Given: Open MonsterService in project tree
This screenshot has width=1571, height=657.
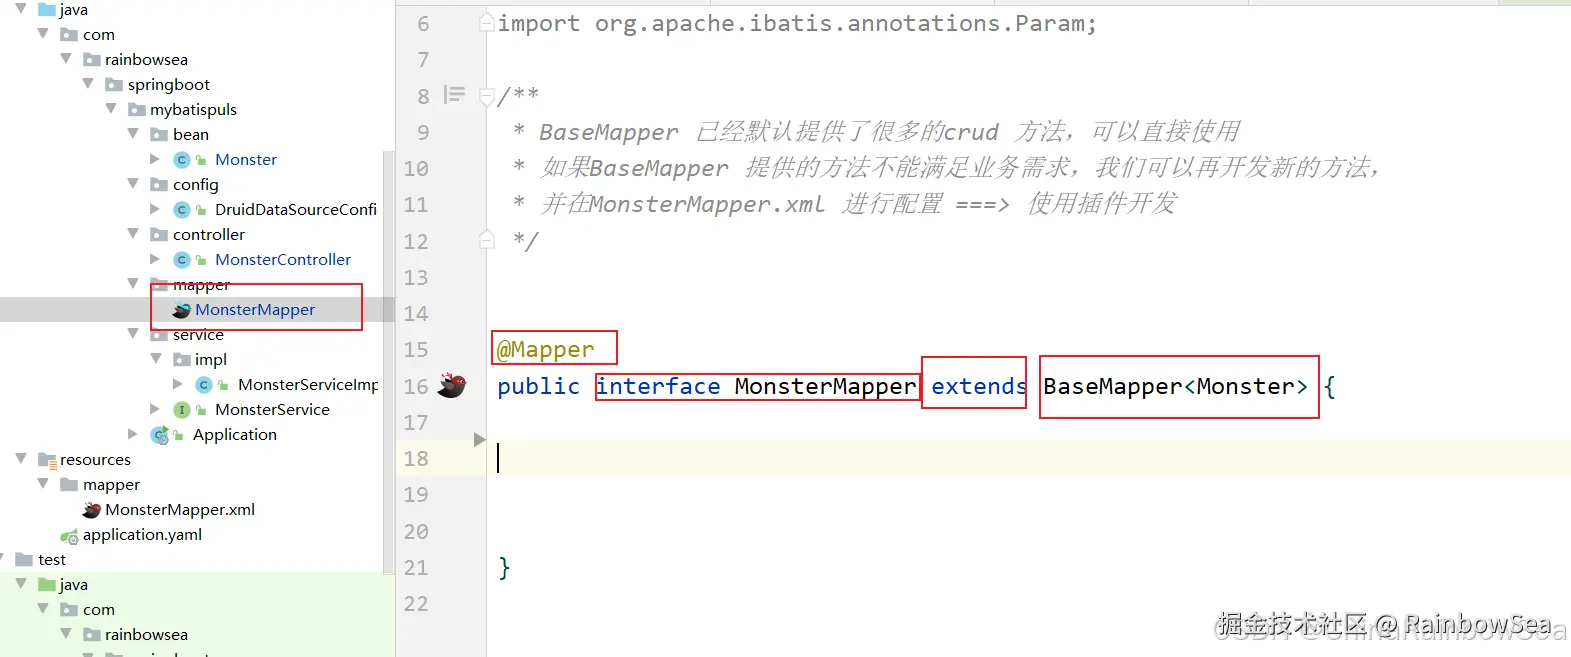Looking at the screenshot, I should pyautogui.click(x=272, y=409).
